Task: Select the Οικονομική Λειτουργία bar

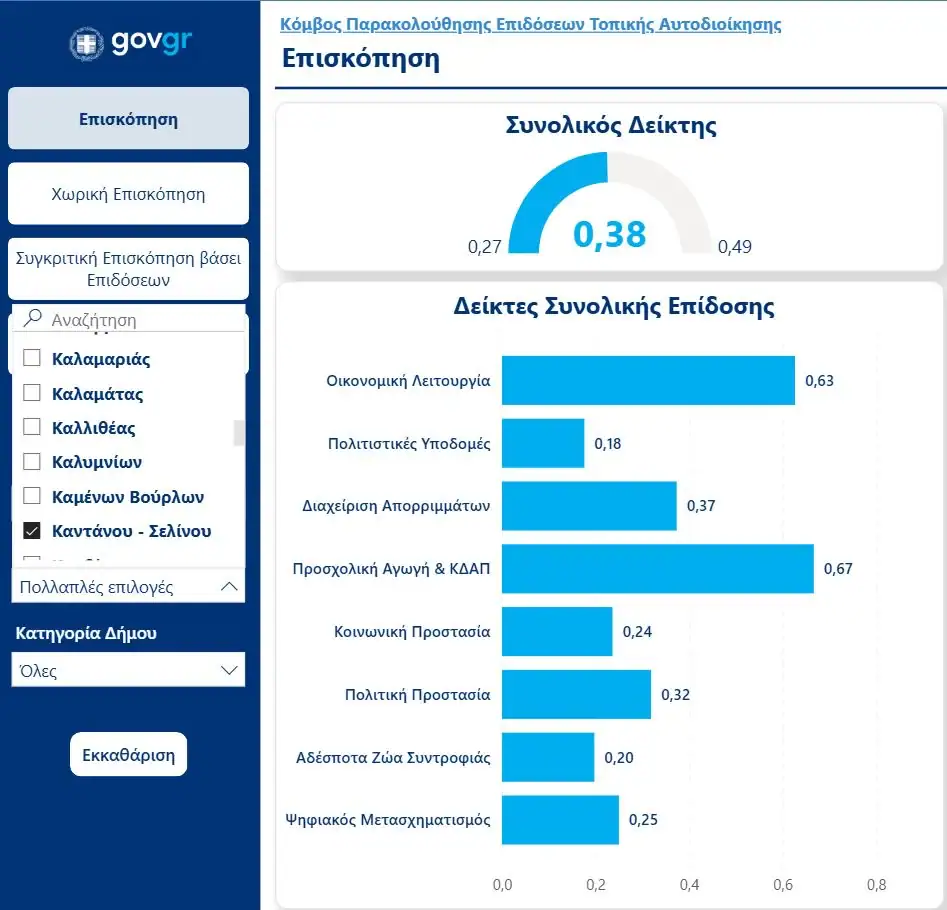Action: 647,381
